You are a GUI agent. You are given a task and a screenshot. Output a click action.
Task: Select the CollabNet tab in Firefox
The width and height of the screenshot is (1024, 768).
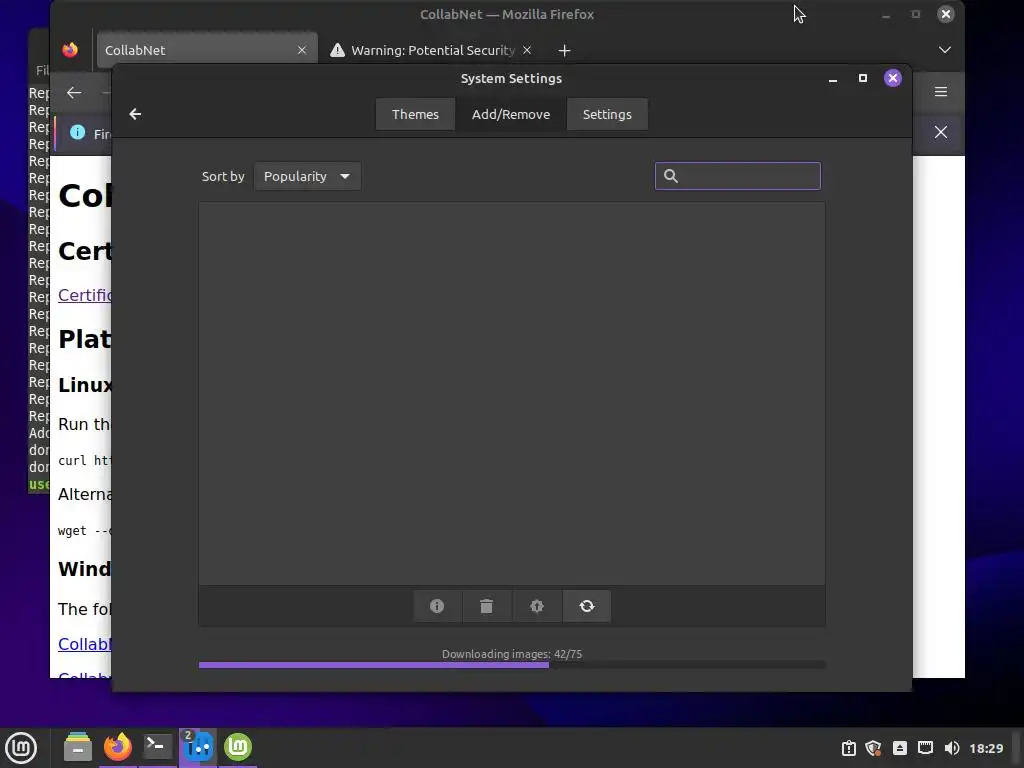point(207,50)
